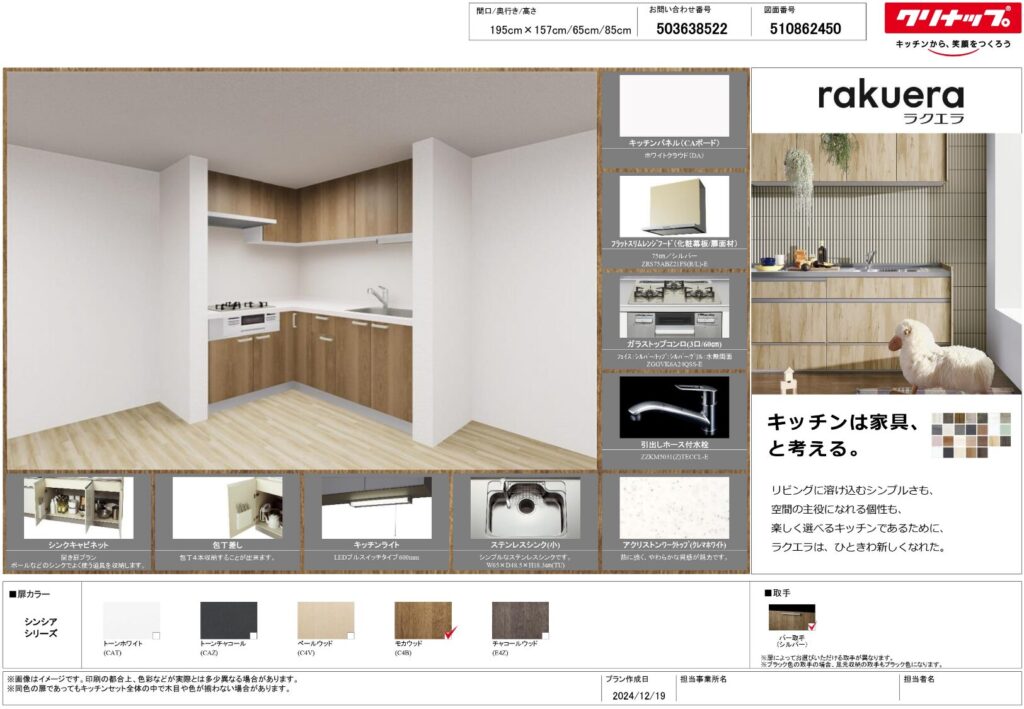Open the sink cabinet storage thumbnail

(78, 507)
